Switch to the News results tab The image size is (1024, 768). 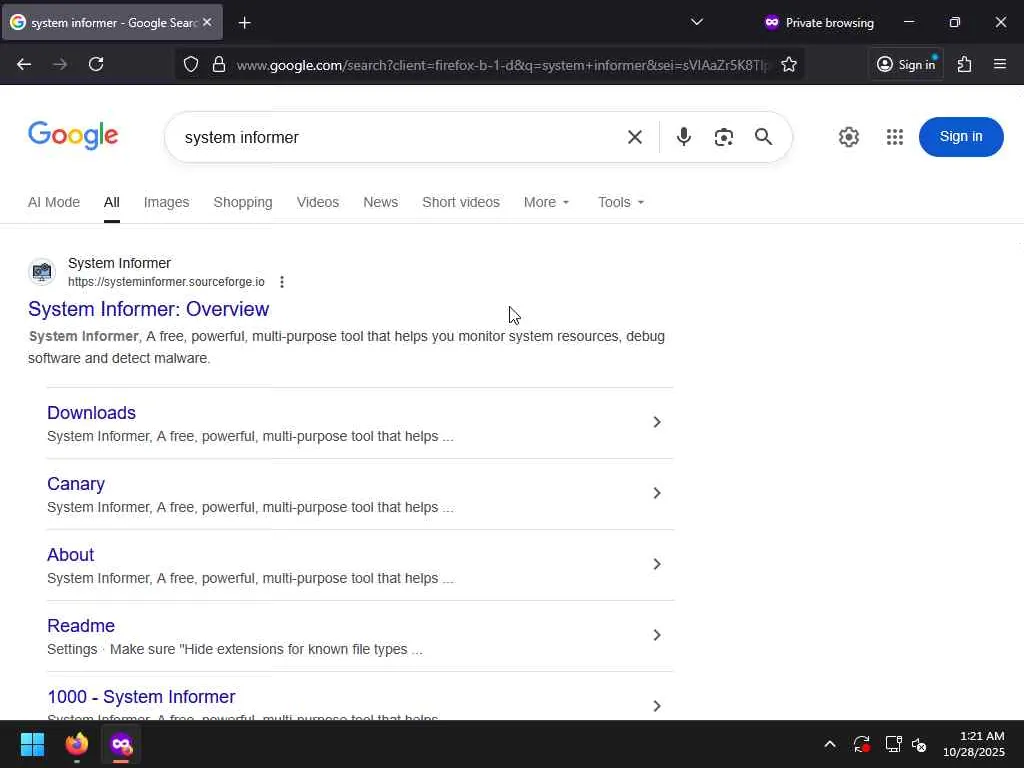380,202
